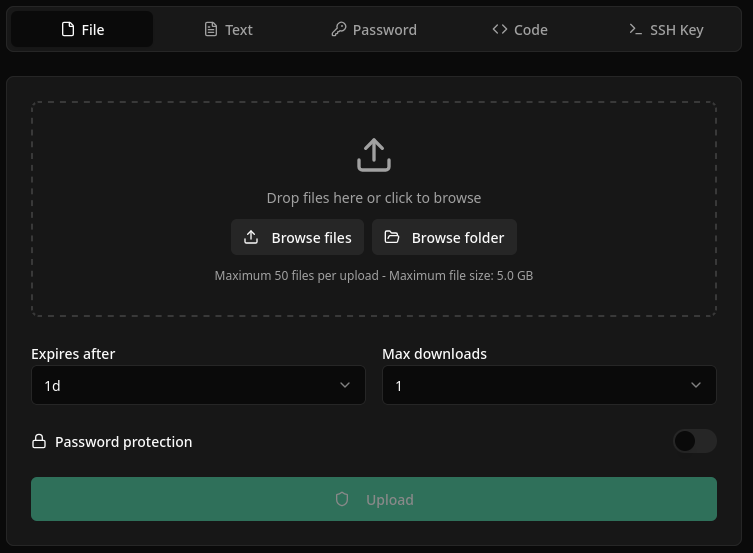Click the upload icon inside Browse files
The image size is (753, 553).
[251, 237]
